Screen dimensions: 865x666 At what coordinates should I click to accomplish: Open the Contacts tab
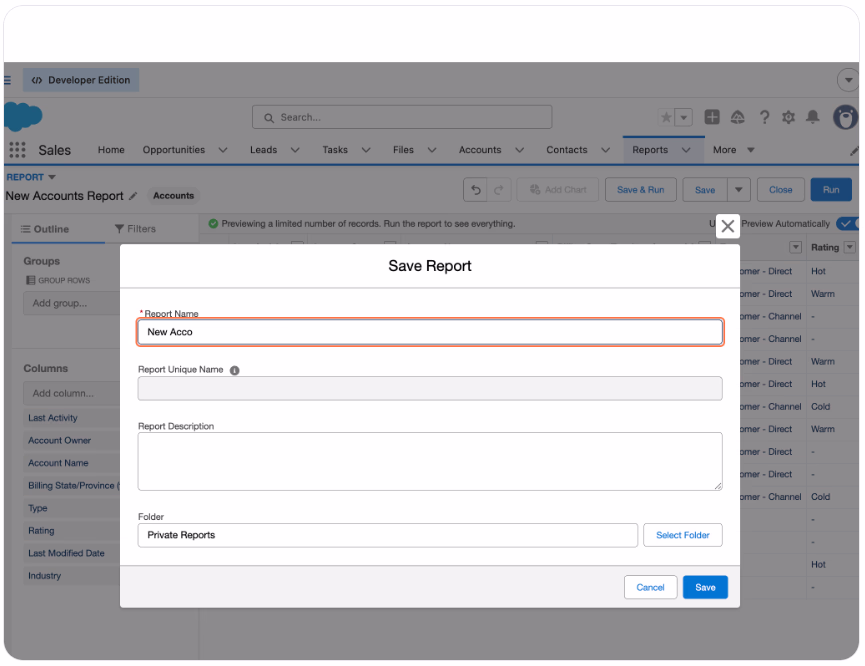coord(567,150)
